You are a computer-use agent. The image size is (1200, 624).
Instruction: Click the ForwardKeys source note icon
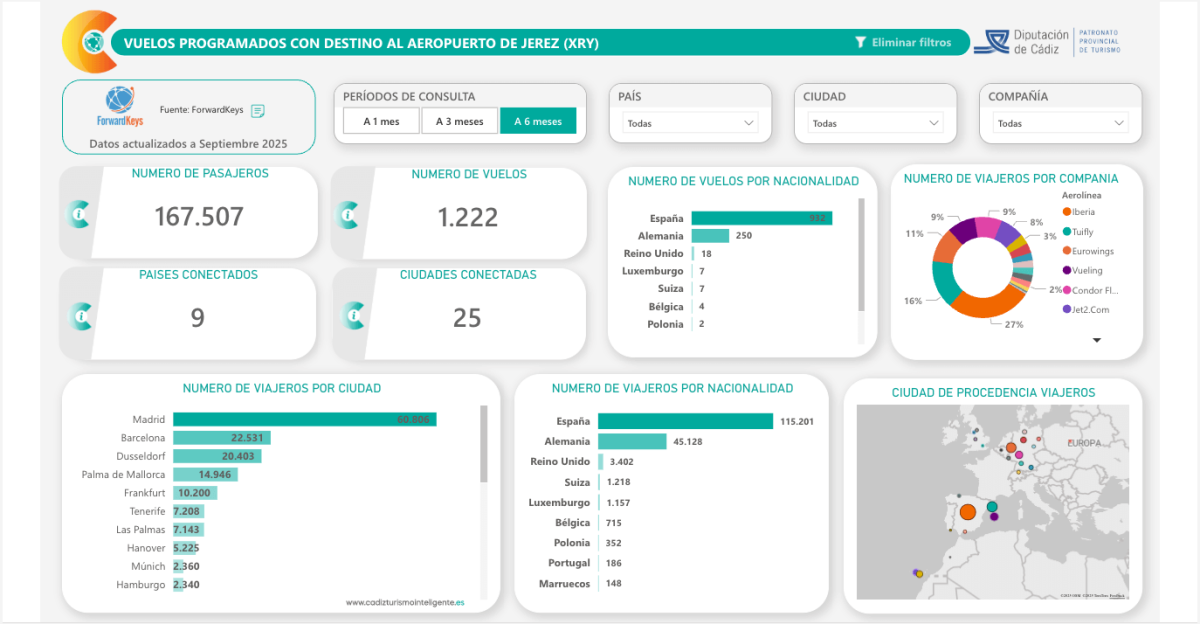pyautogui.click(x=257, y=110)
